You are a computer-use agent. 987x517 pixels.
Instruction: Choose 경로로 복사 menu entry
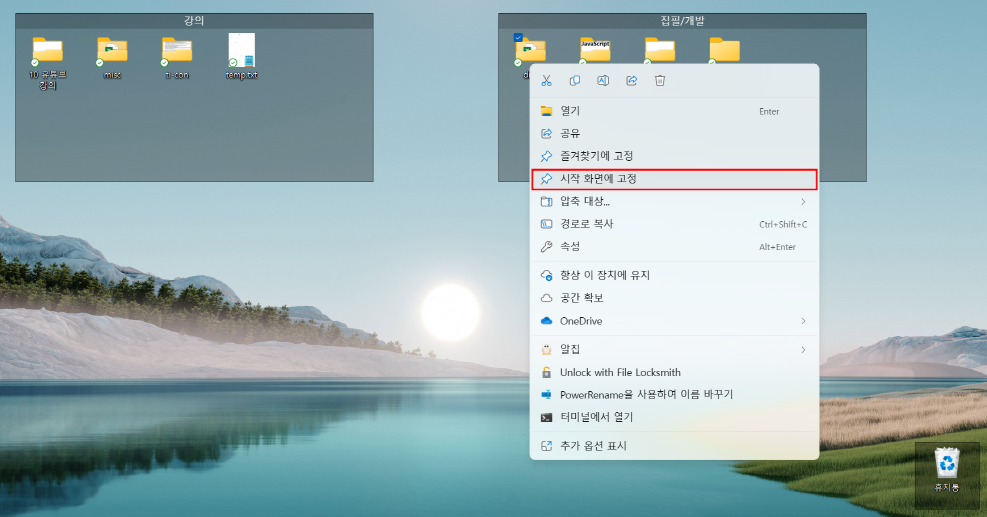pyautogui.click(x=674, y=224)
